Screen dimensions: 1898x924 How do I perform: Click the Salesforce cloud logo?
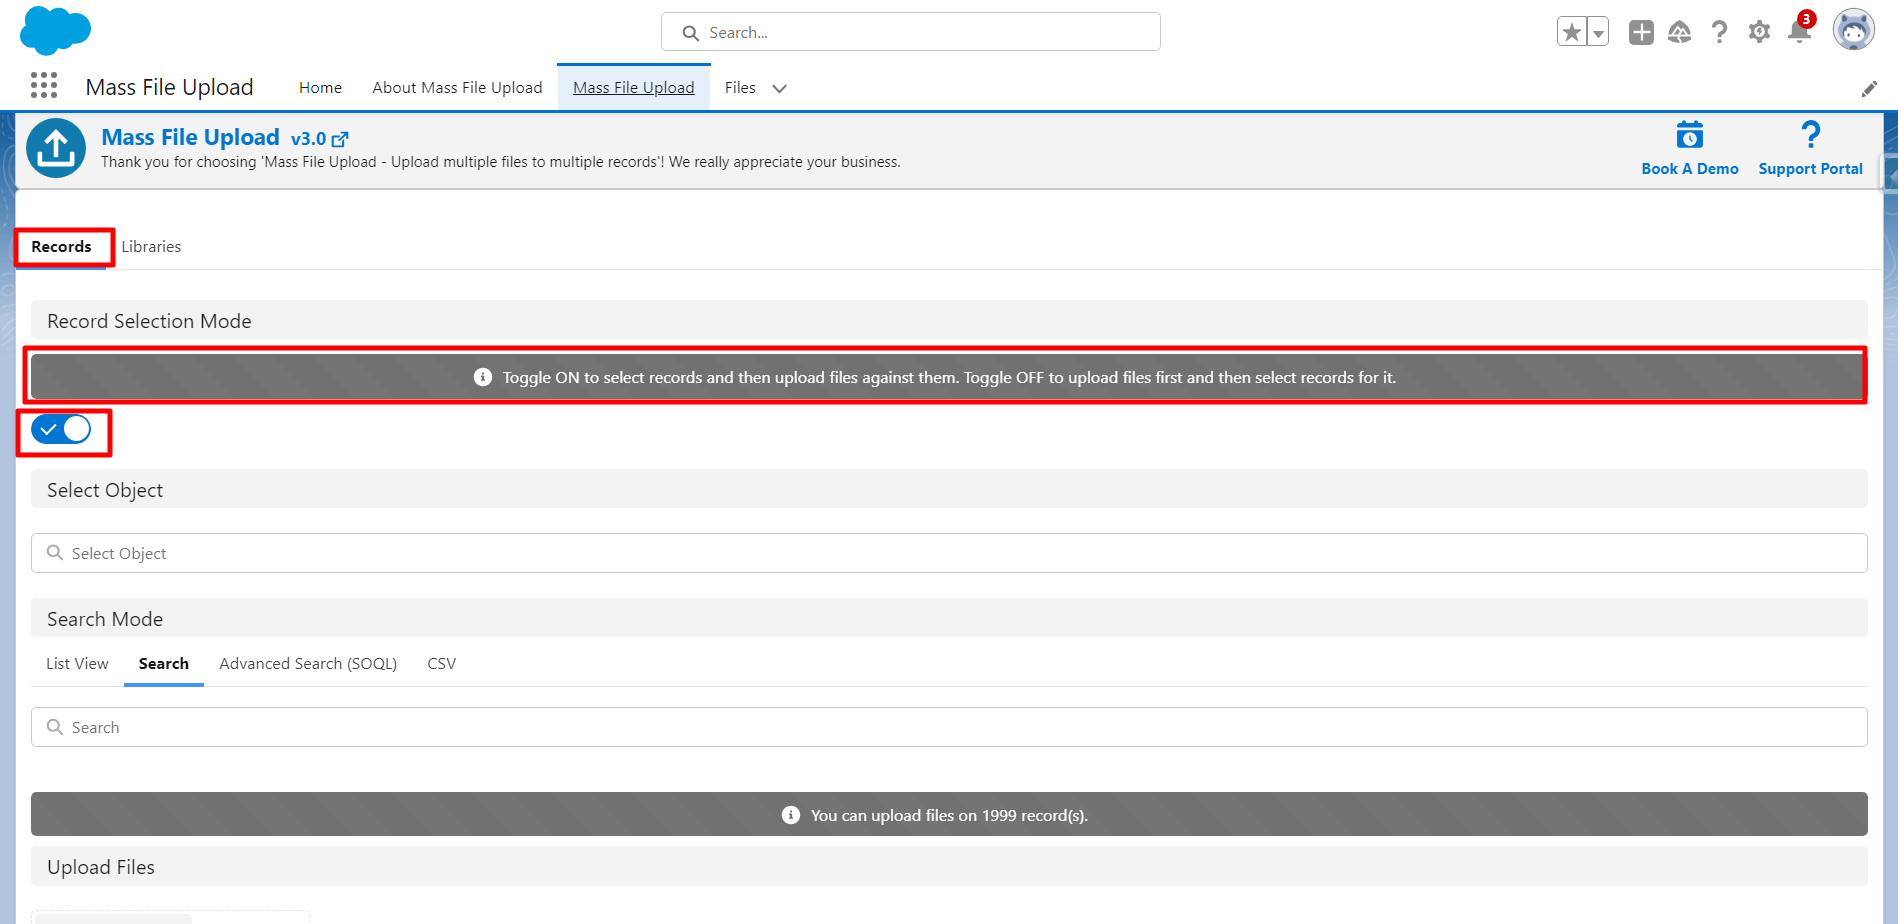pyautogui.click(x=55, y=30)
